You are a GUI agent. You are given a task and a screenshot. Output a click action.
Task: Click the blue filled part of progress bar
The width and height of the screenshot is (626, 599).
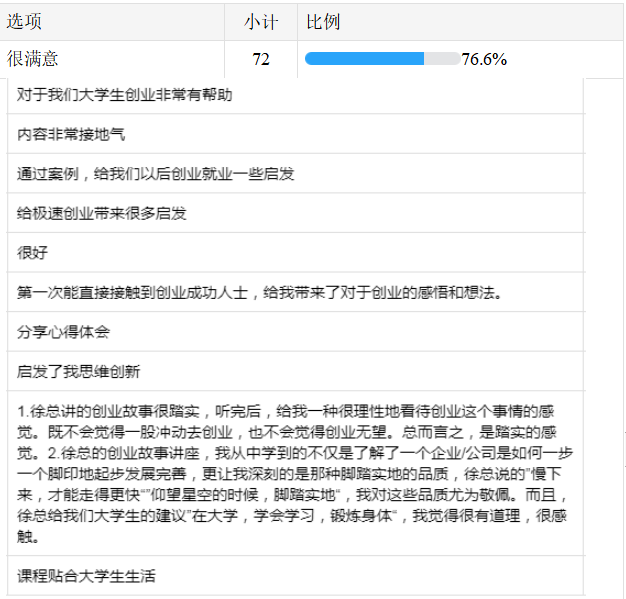pos(364,59)
